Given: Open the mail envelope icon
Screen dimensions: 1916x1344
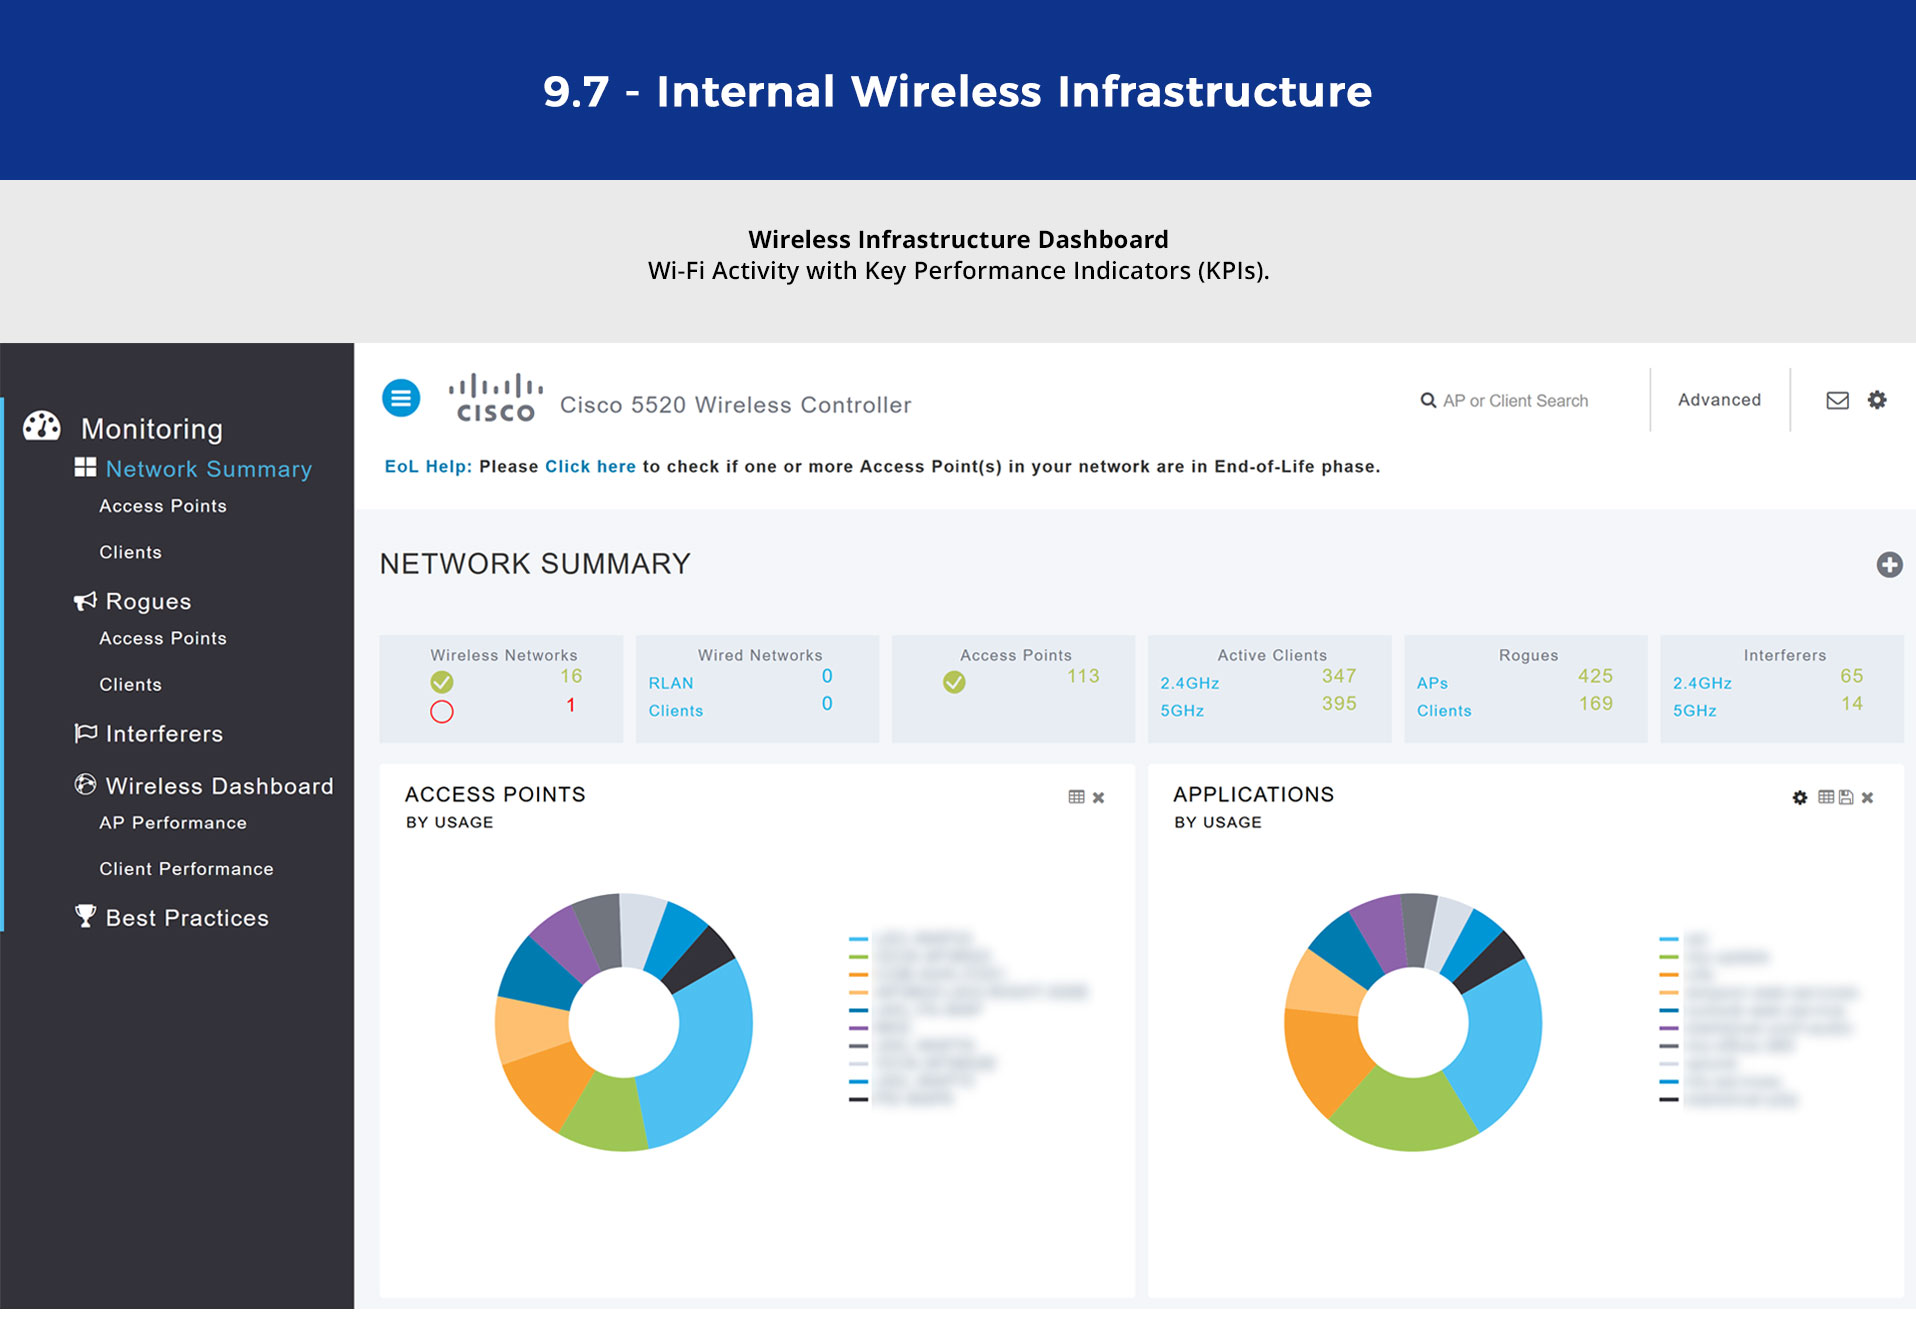Looking at the screenshot, I should tap(1837, 400).
